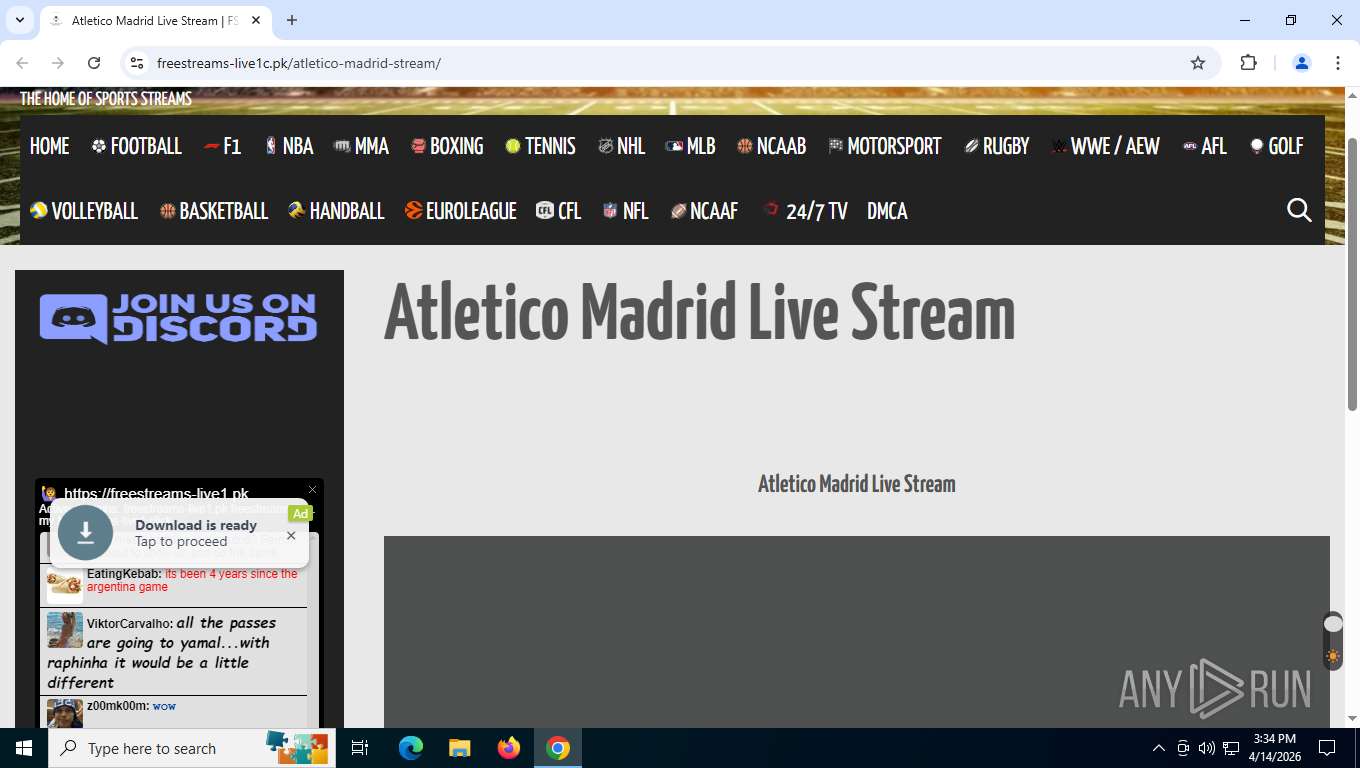This screenshot has width=1360, height=768.
Task: Click the browser back arrow
Action: coord(22,63)
